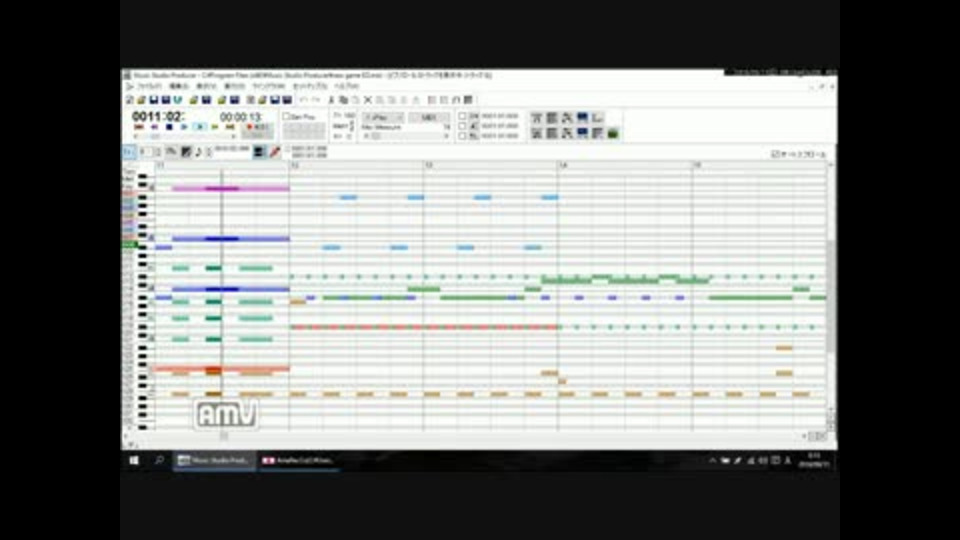Click the New file toolbar icon
Viewport: 960px width, 540px height.
(129, 100)
